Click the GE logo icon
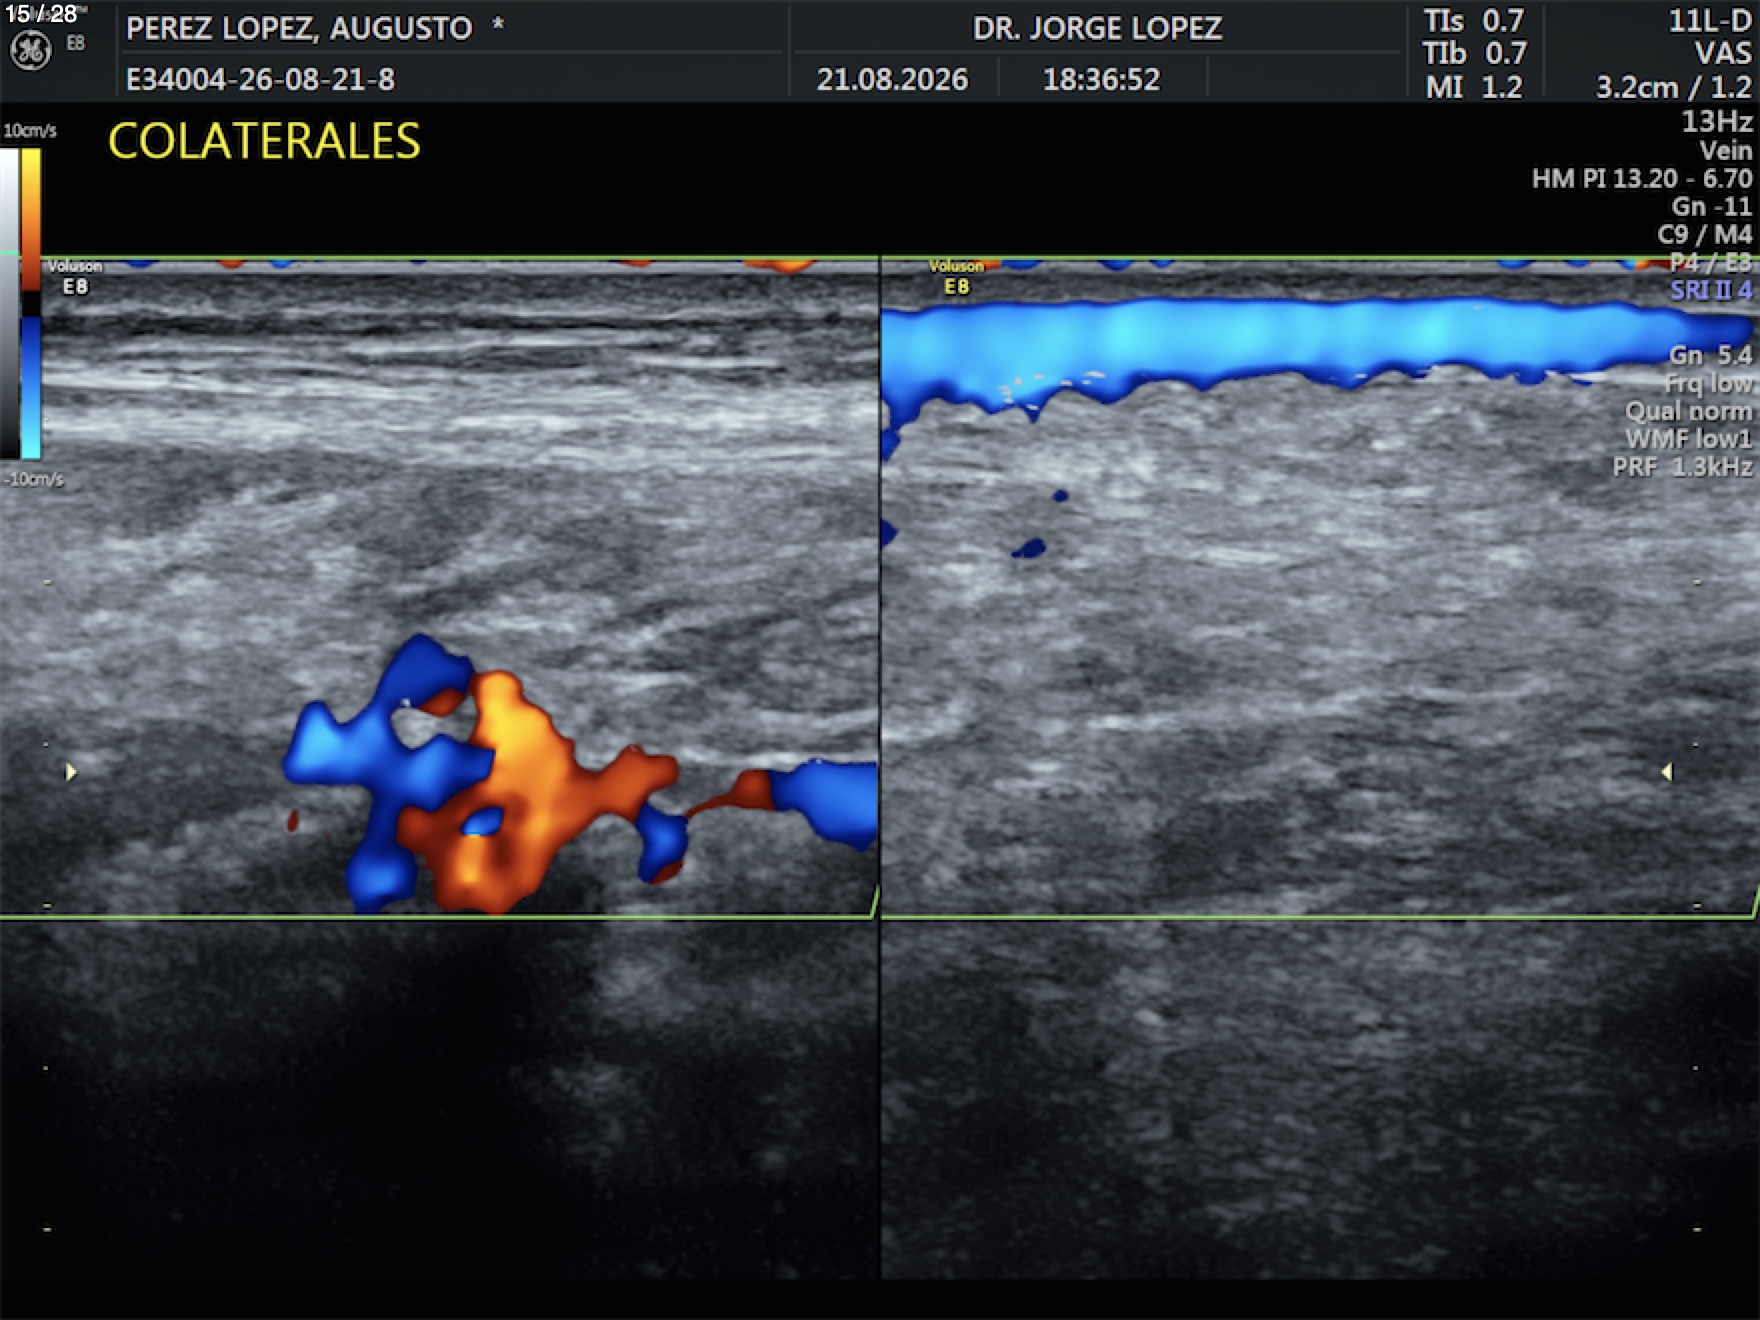Viewport: 1760px width, 1320px height. pos(30,50)
